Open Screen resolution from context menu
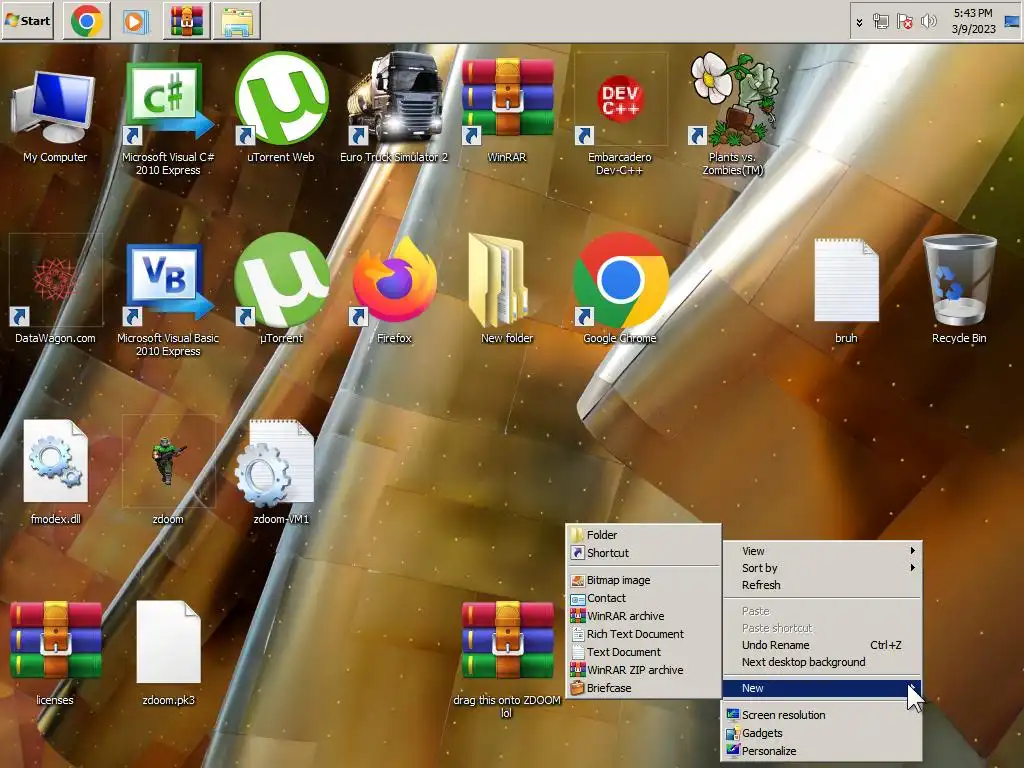Screen dimensions: 1024x768 (822, 714)
